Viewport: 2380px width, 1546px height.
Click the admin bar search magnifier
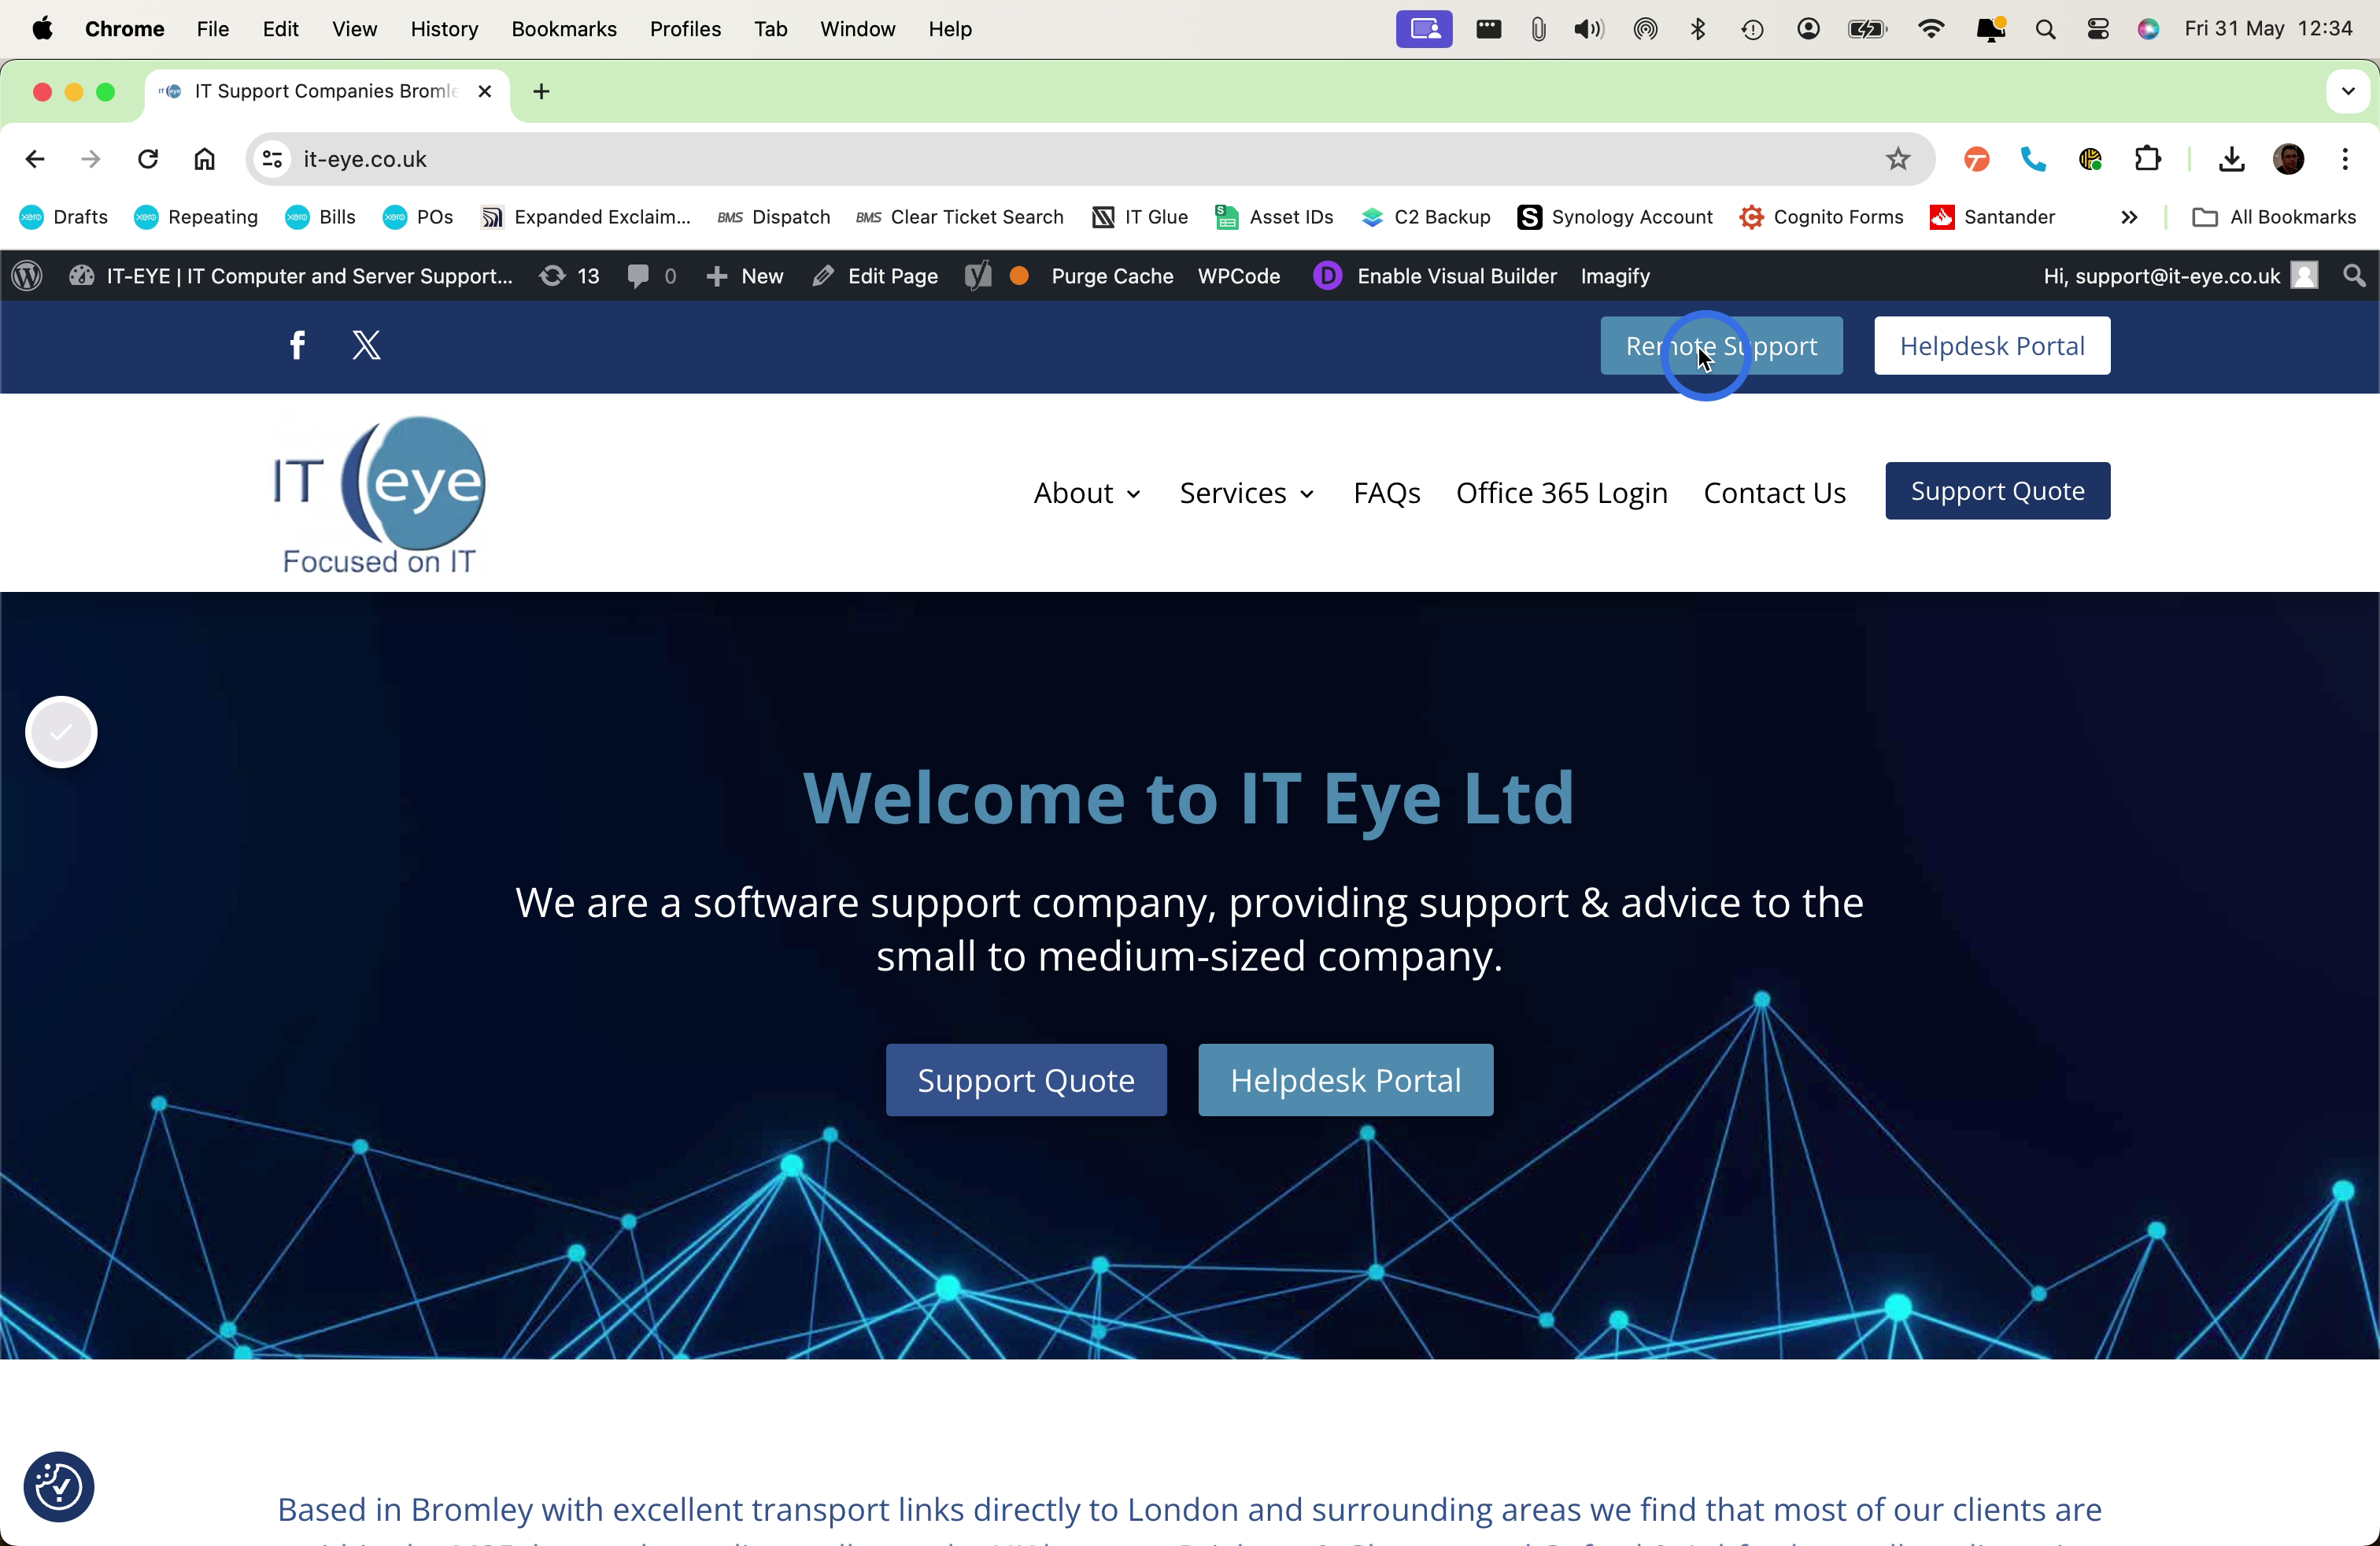(2355, 276)
